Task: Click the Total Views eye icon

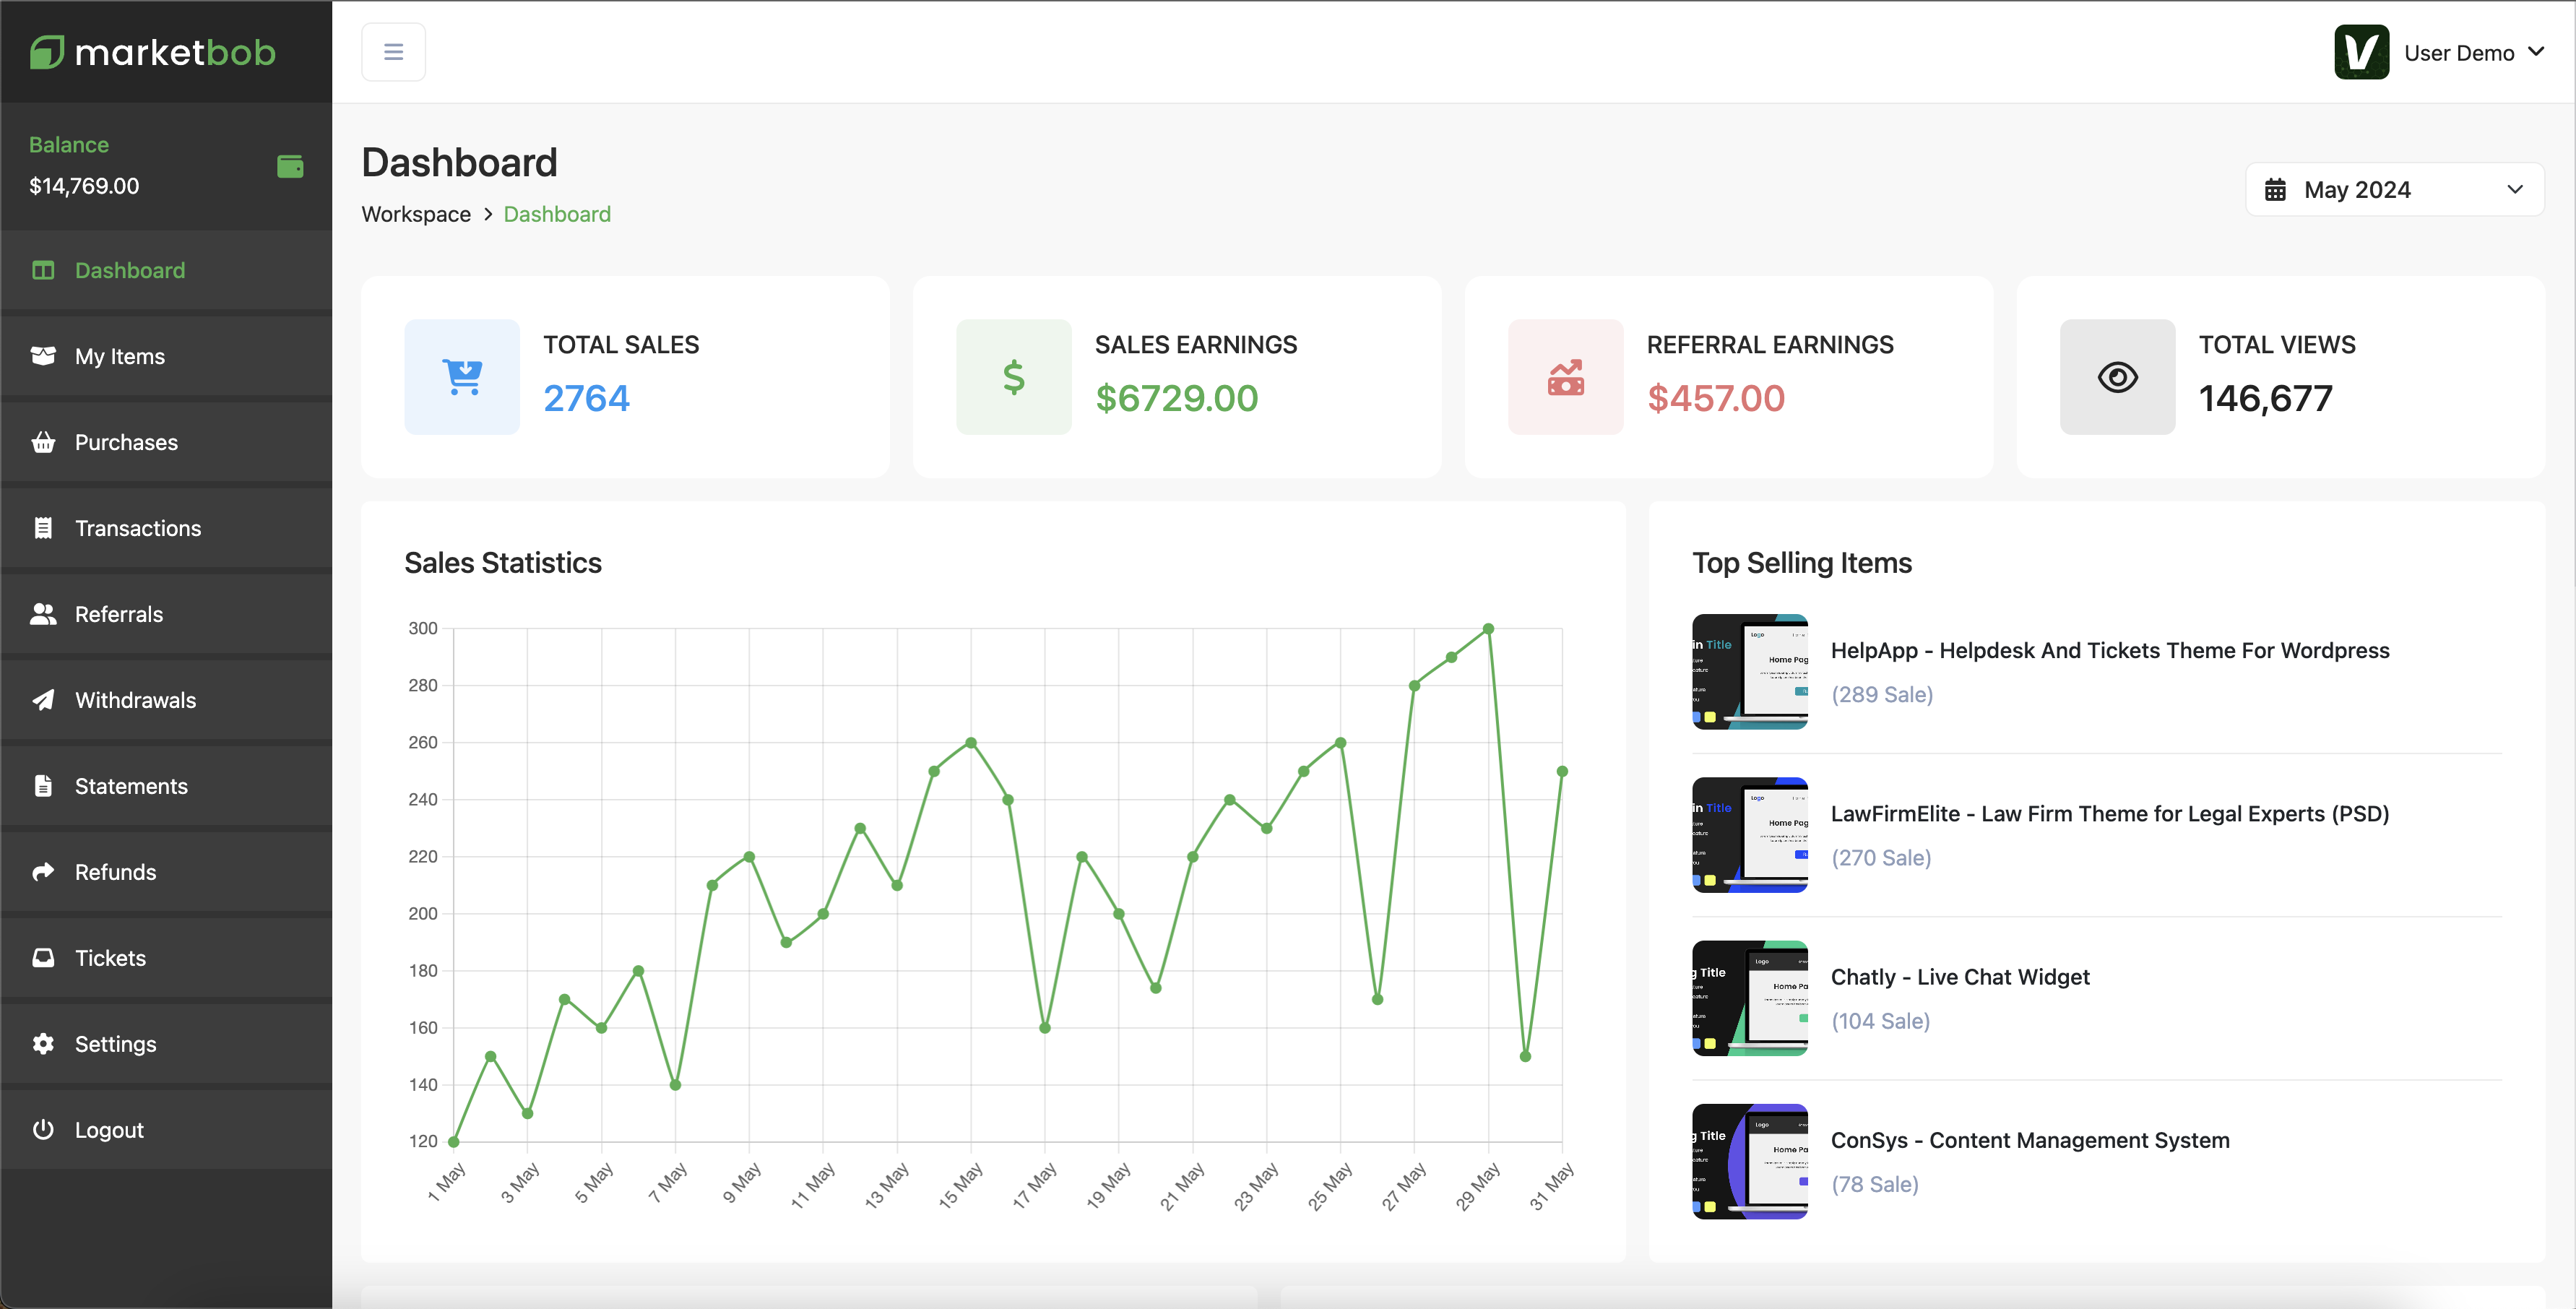Action: click(2117, 377)
